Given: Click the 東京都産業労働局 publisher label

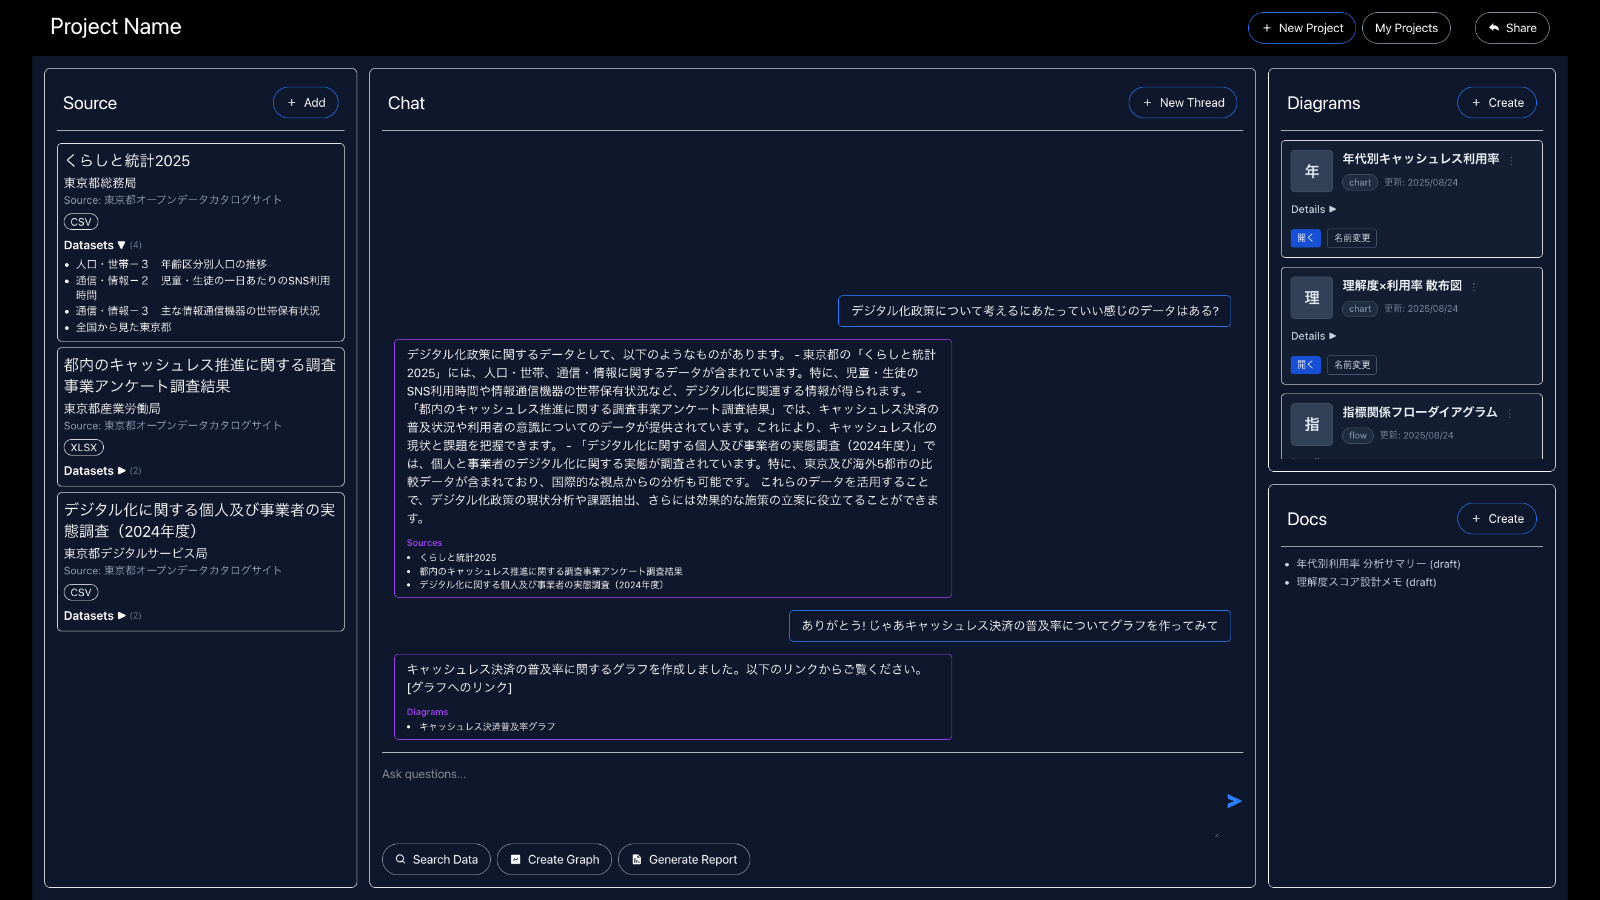Looking at the screenshot, I should (x=112, y=409).
